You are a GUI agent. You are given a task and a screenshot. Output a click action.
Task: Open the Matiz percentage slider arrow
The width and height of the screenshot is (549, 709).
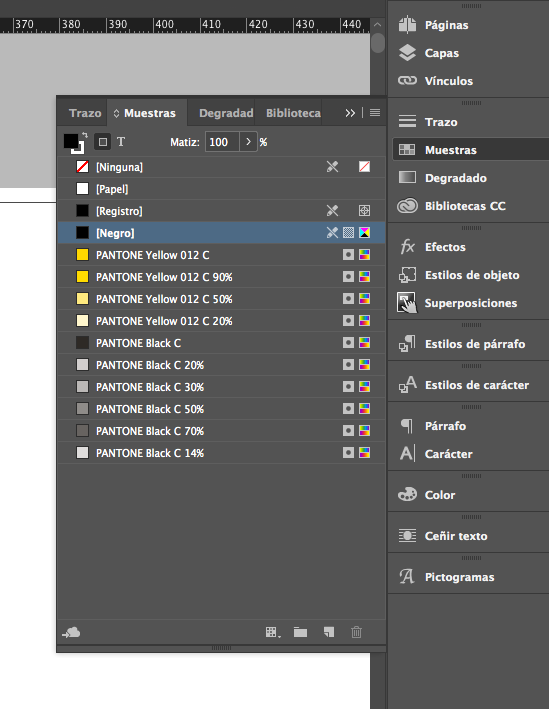tap(248, 142)
